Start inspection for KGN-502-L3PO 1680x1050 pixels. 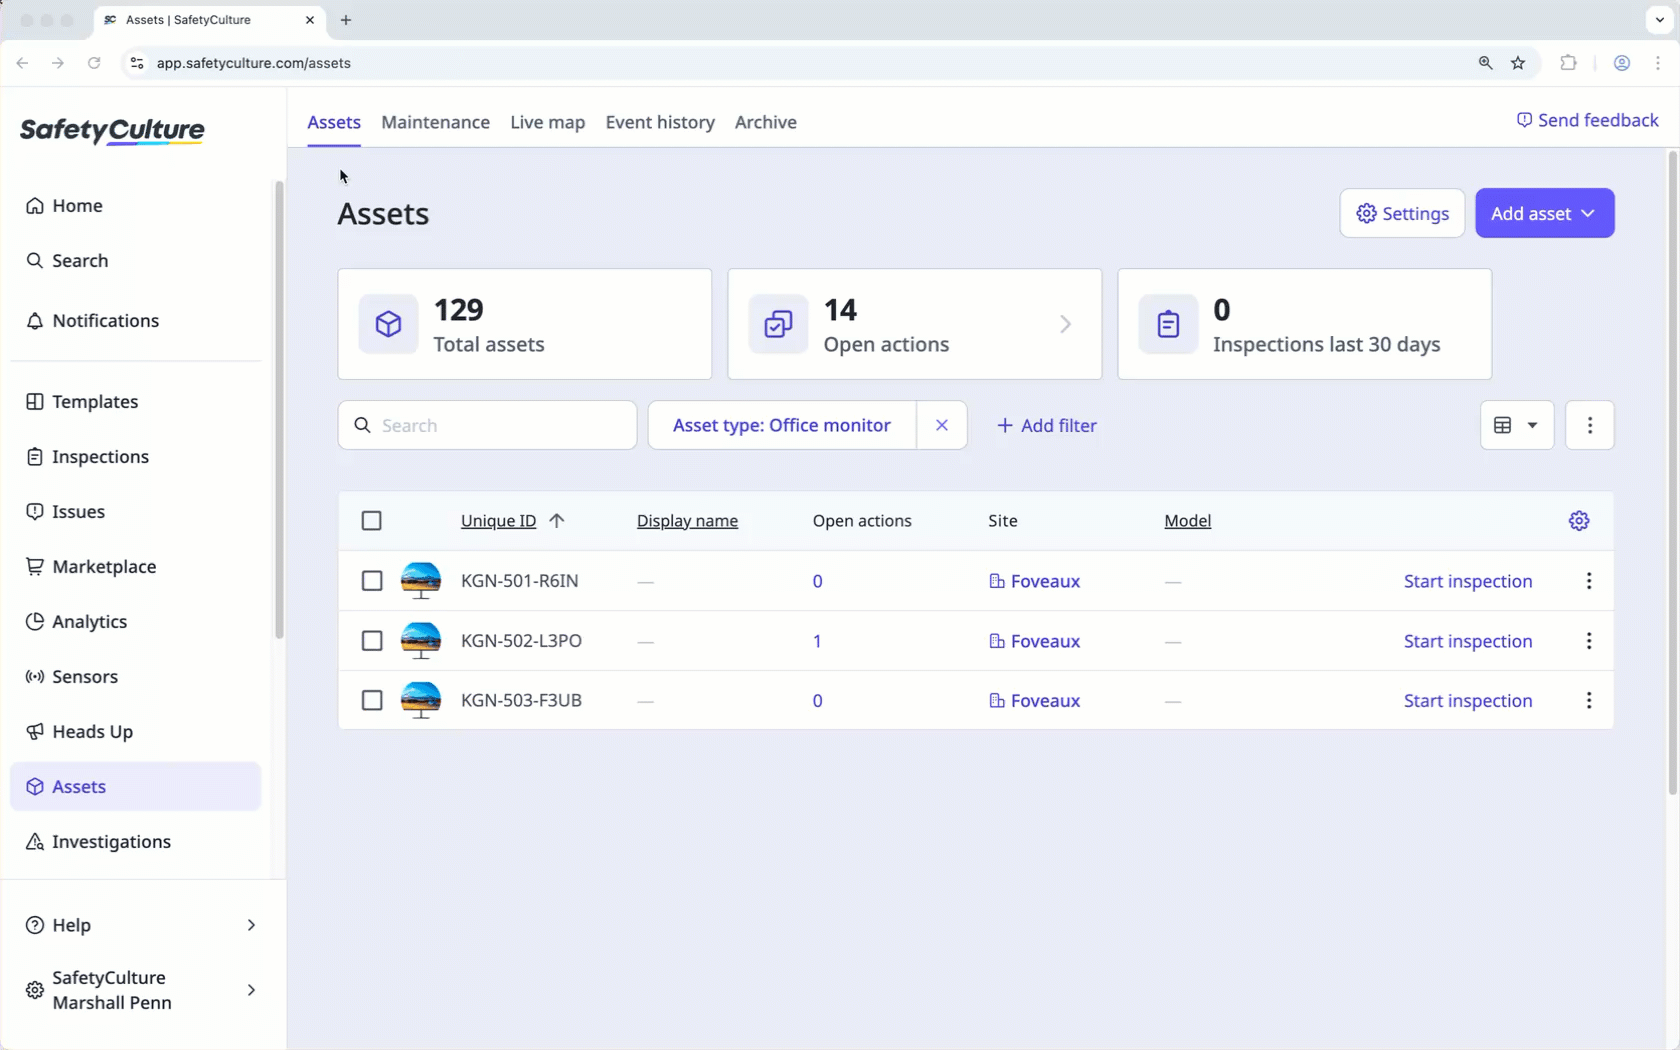click(x=1468, y=641)
